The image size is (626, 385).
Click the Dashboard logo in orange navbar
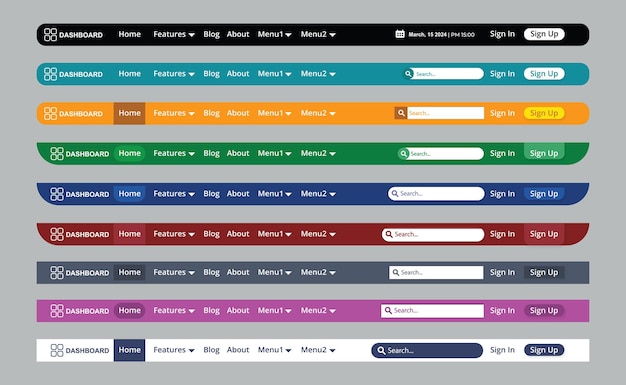[73, 113]
